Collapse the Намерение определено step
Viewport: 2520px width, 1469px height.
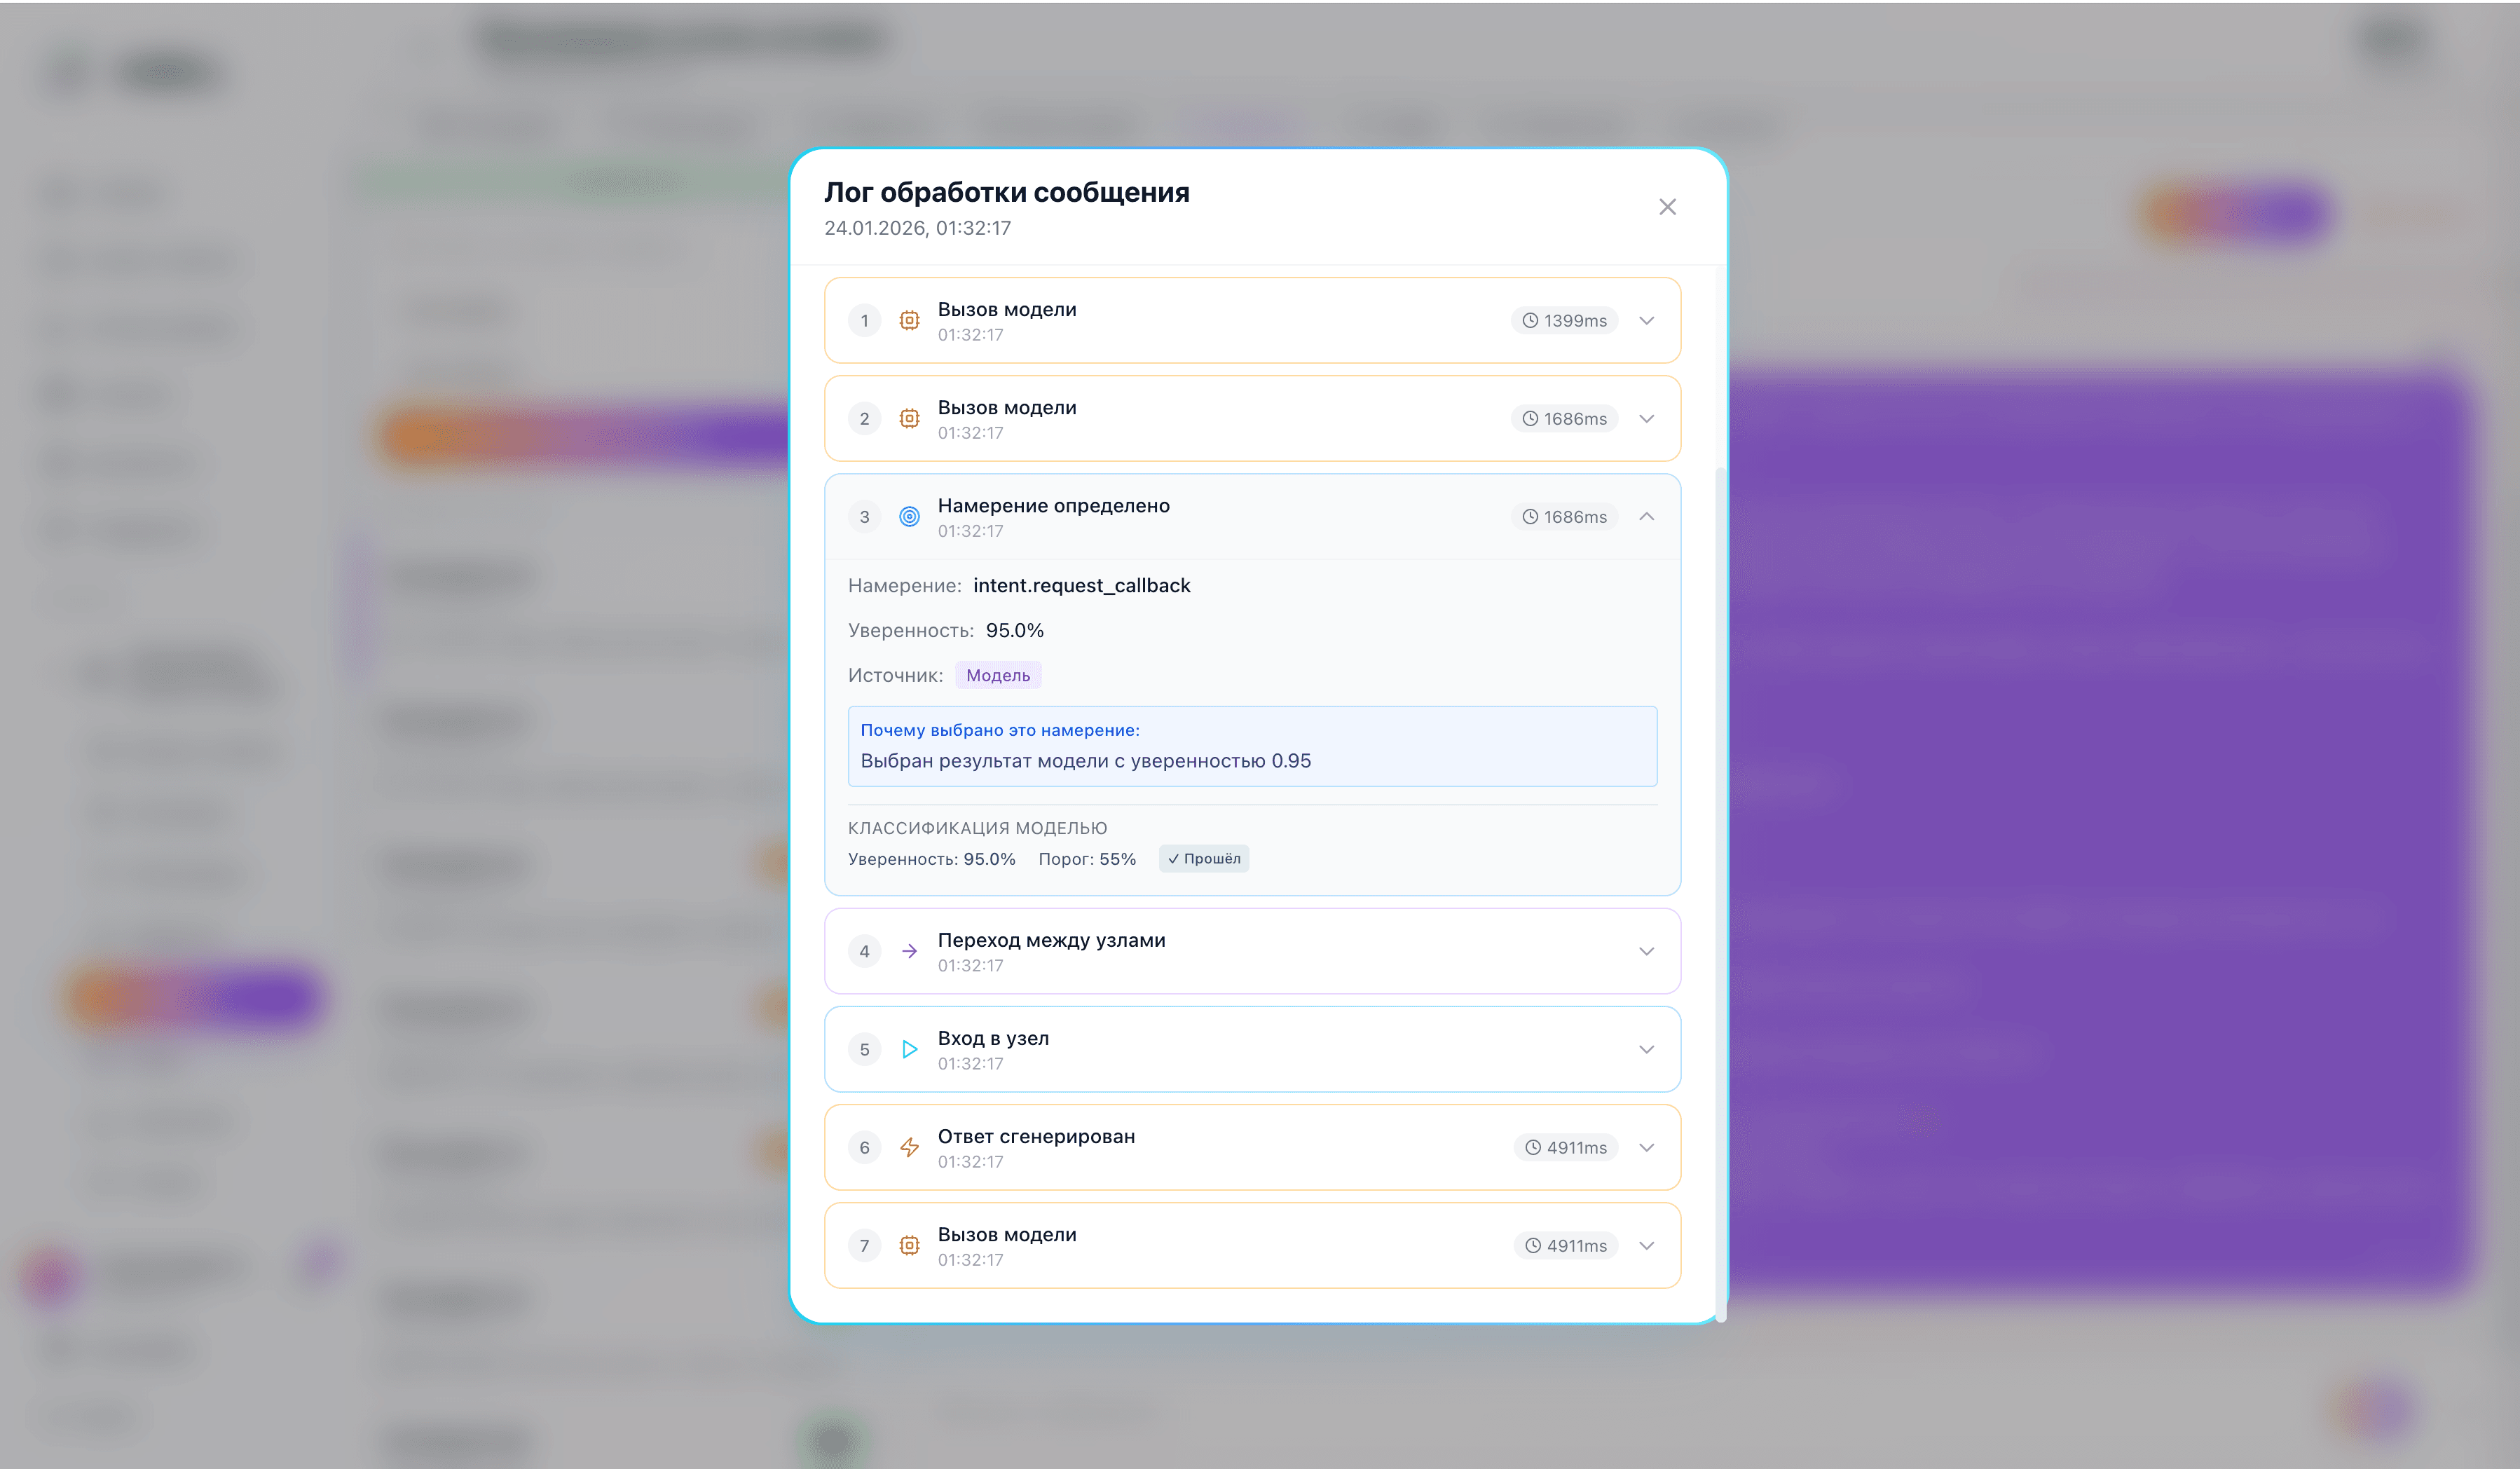click(x=1646, y=516)
